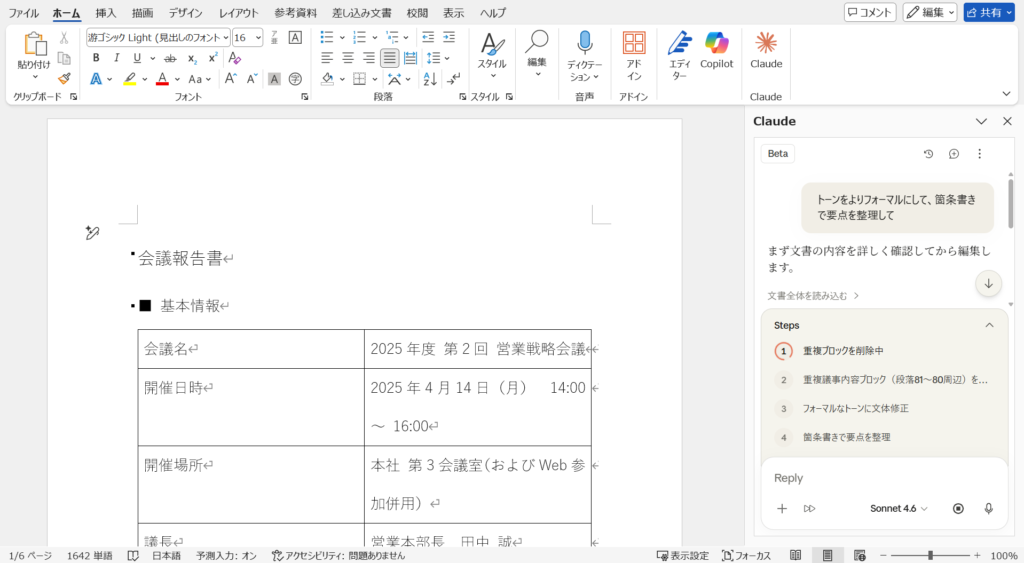Open the Sonnet 4.6 model selector

point(898,508)
